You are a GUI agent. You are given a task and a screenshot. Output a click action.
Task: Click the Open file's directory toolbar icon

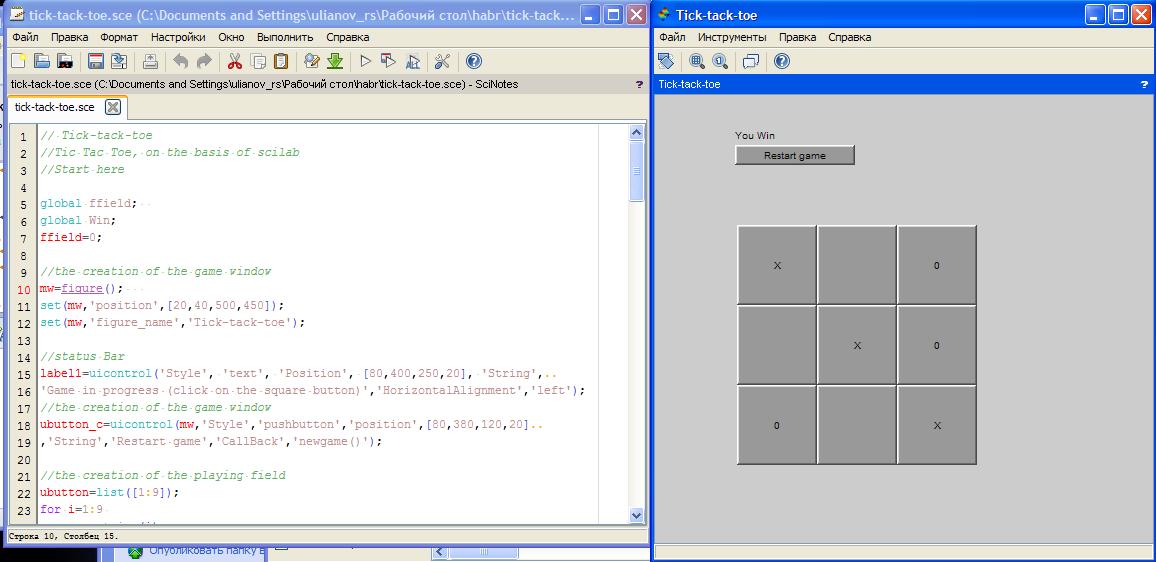(65, 60)
